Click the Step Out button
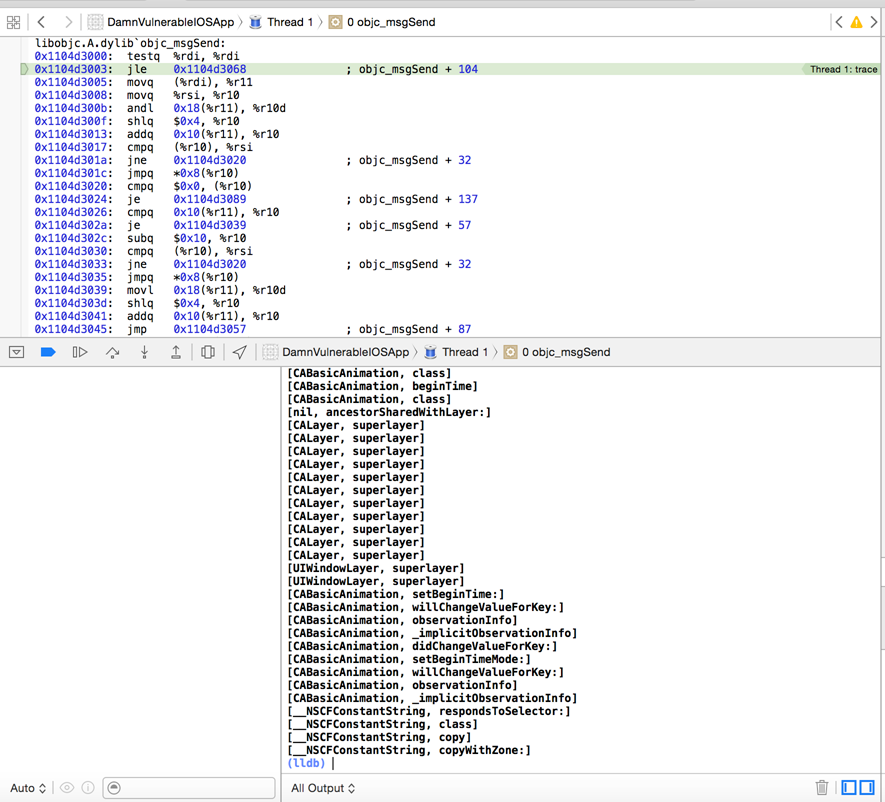Image resolution: width=885 pixels, height=802 pixels. pos(176,352)
